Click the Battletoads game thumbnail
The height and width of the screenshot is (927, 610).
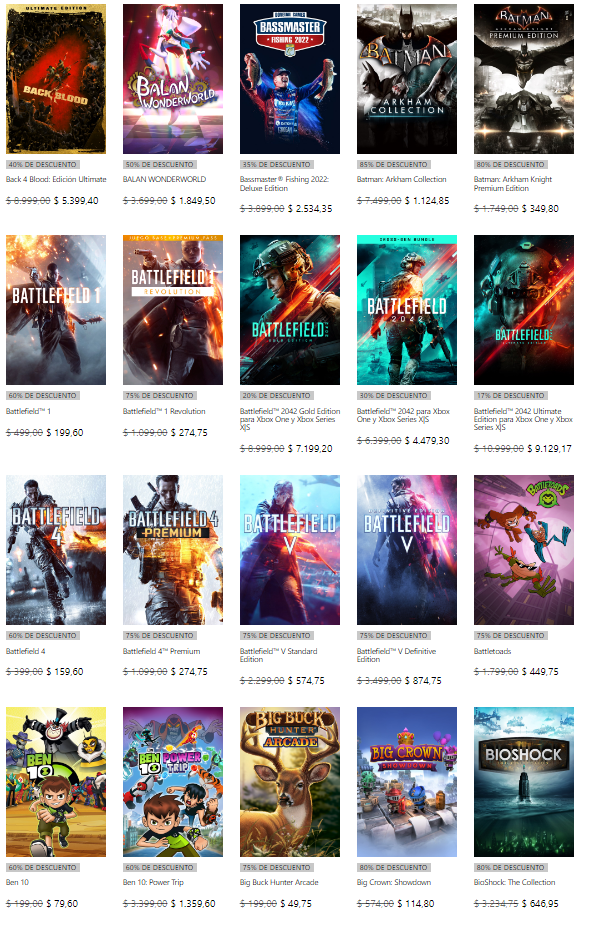tap(524, 550)
